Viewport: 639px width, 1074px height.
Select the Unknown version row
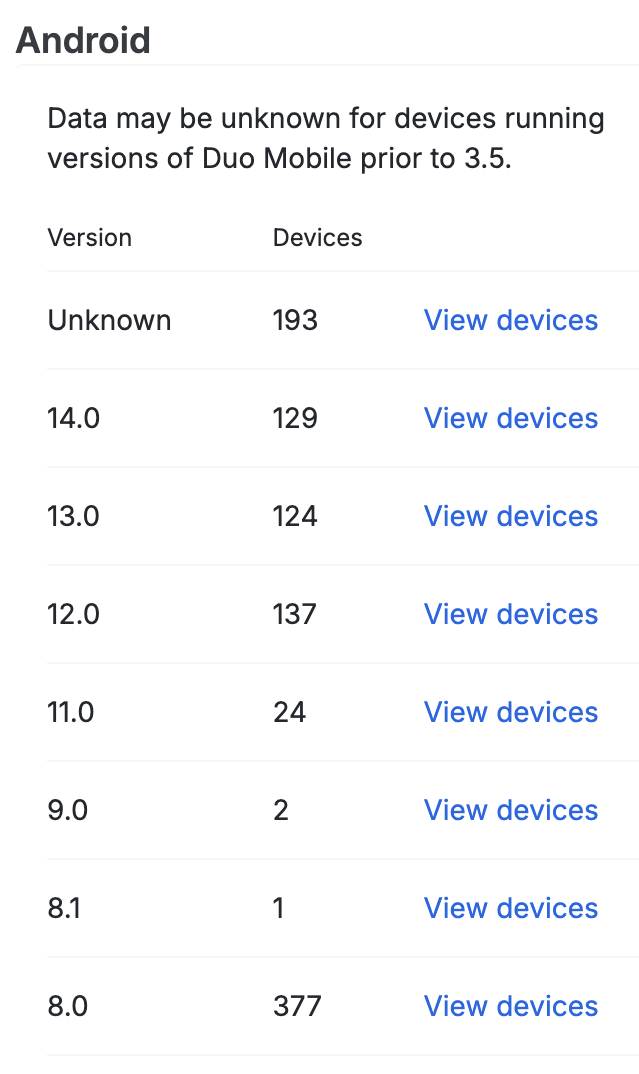pyautogui.click(x=108, y=320)
